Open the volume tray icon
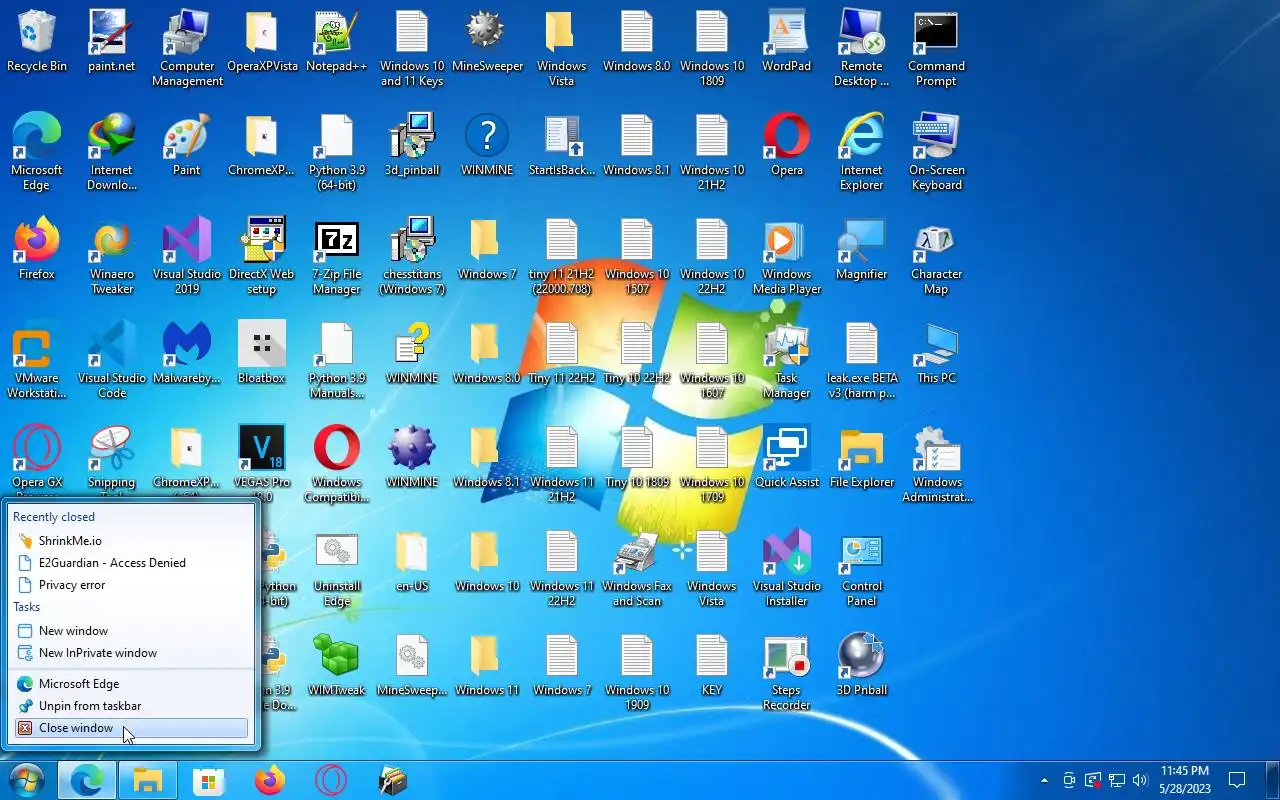 1140,780
